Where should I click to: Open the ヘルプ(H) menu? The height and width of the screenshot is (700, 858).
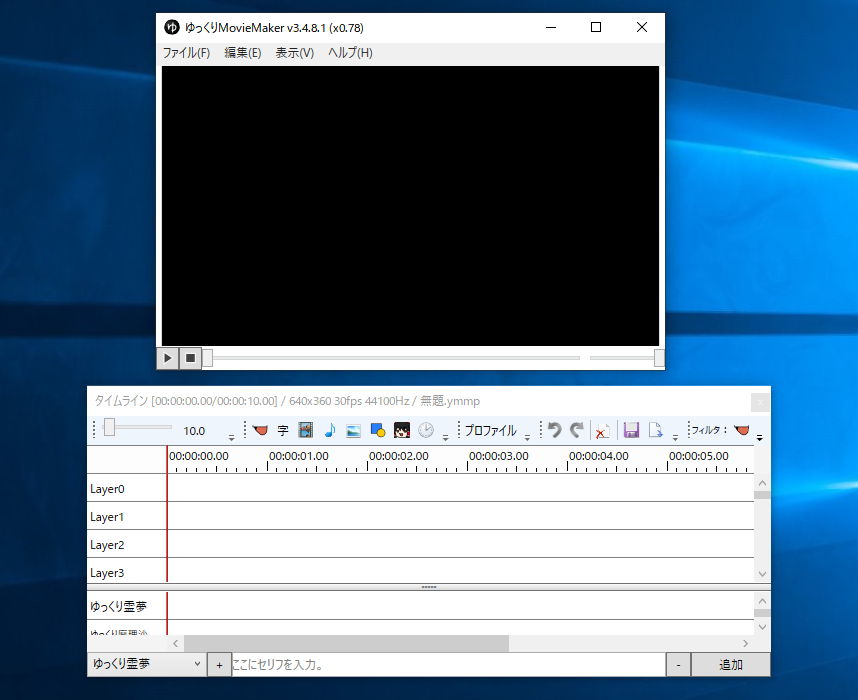(x=350, y=53)
